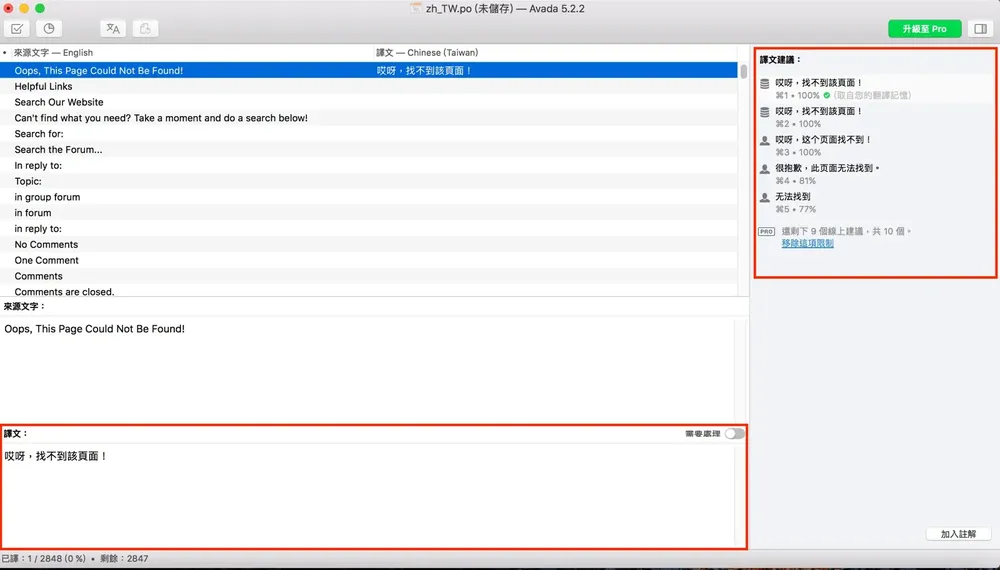Sort by 來源文字 — English column header

[54, 53]
